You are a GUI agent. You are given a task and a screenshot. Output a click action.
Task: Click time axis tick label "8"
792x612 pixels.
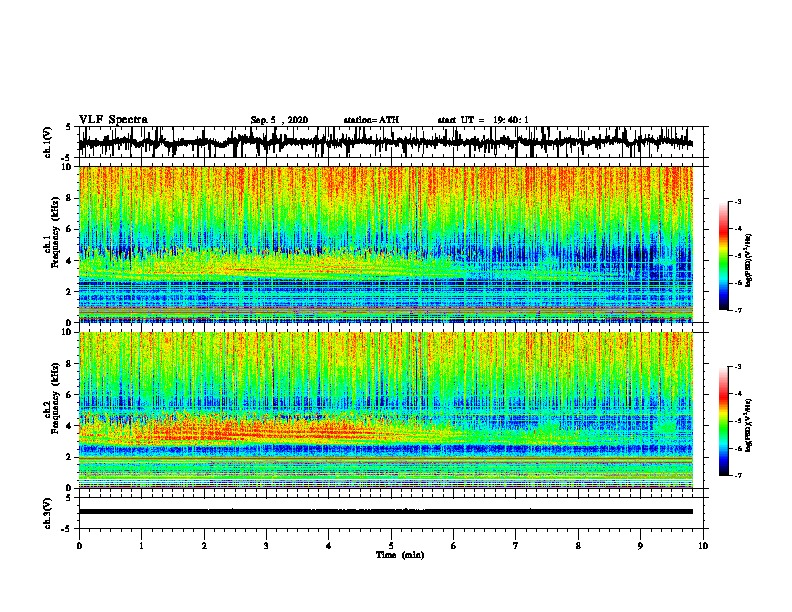tap(578, 546)
